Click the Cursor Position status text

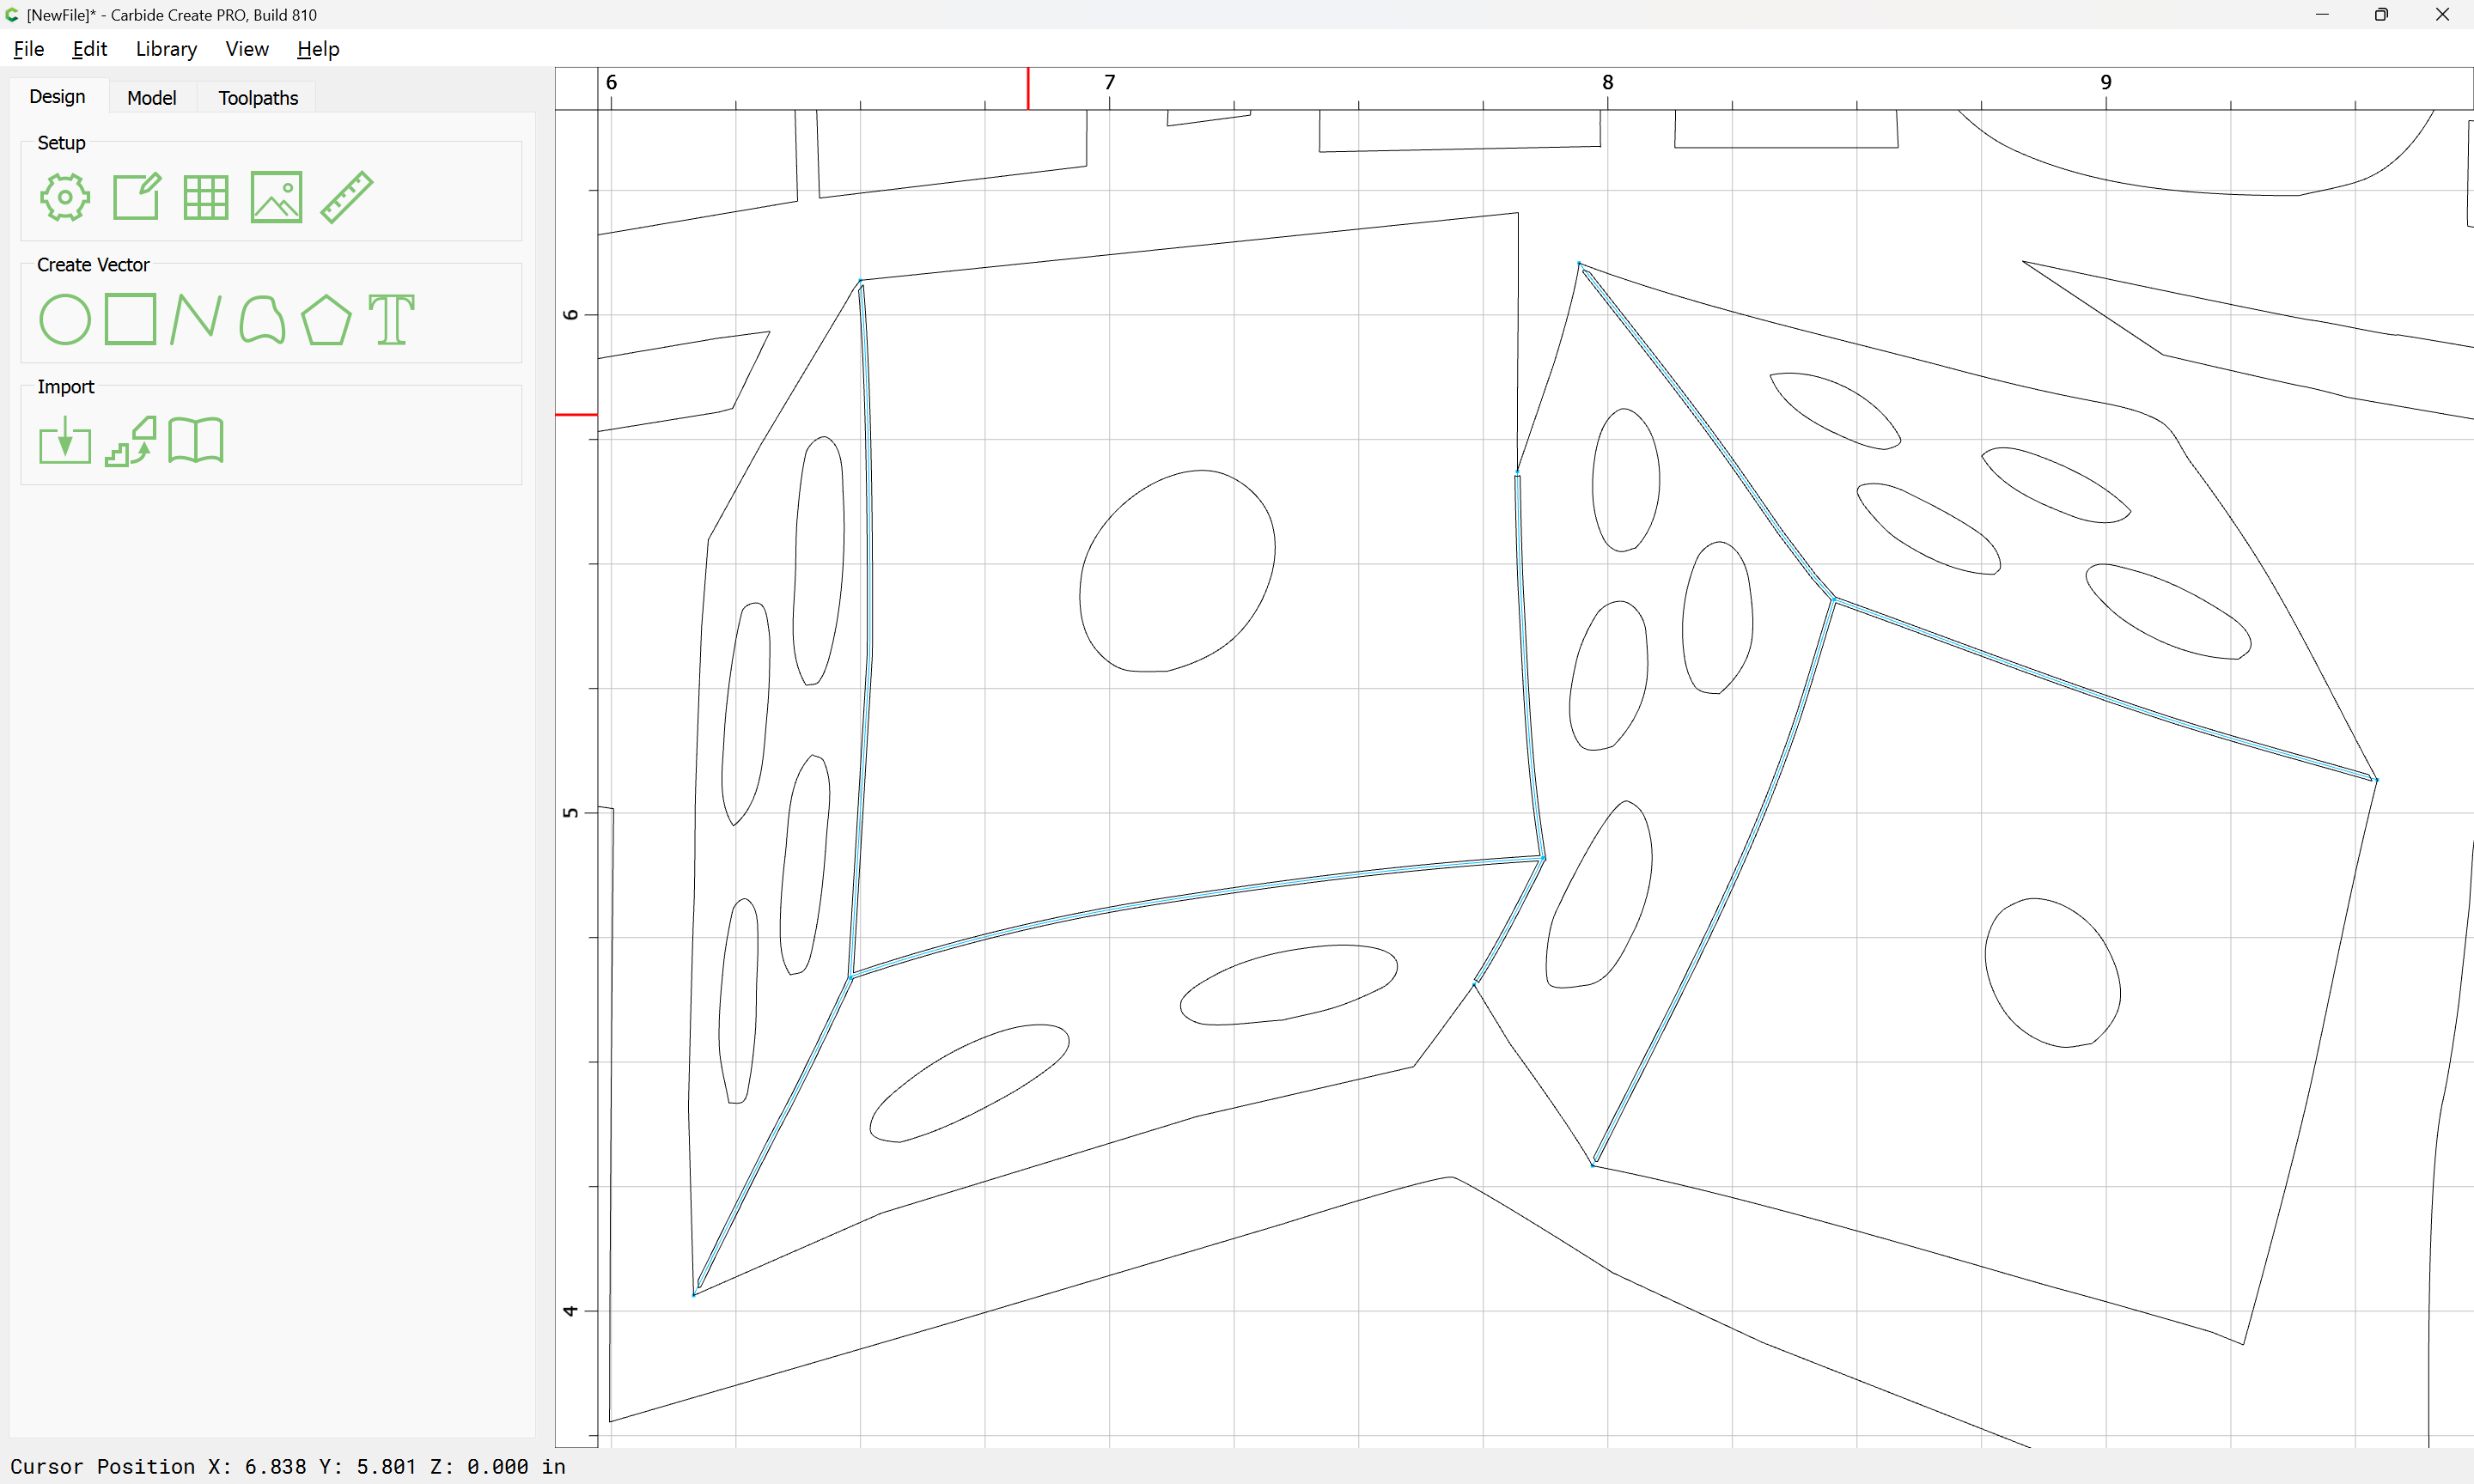288,1467
